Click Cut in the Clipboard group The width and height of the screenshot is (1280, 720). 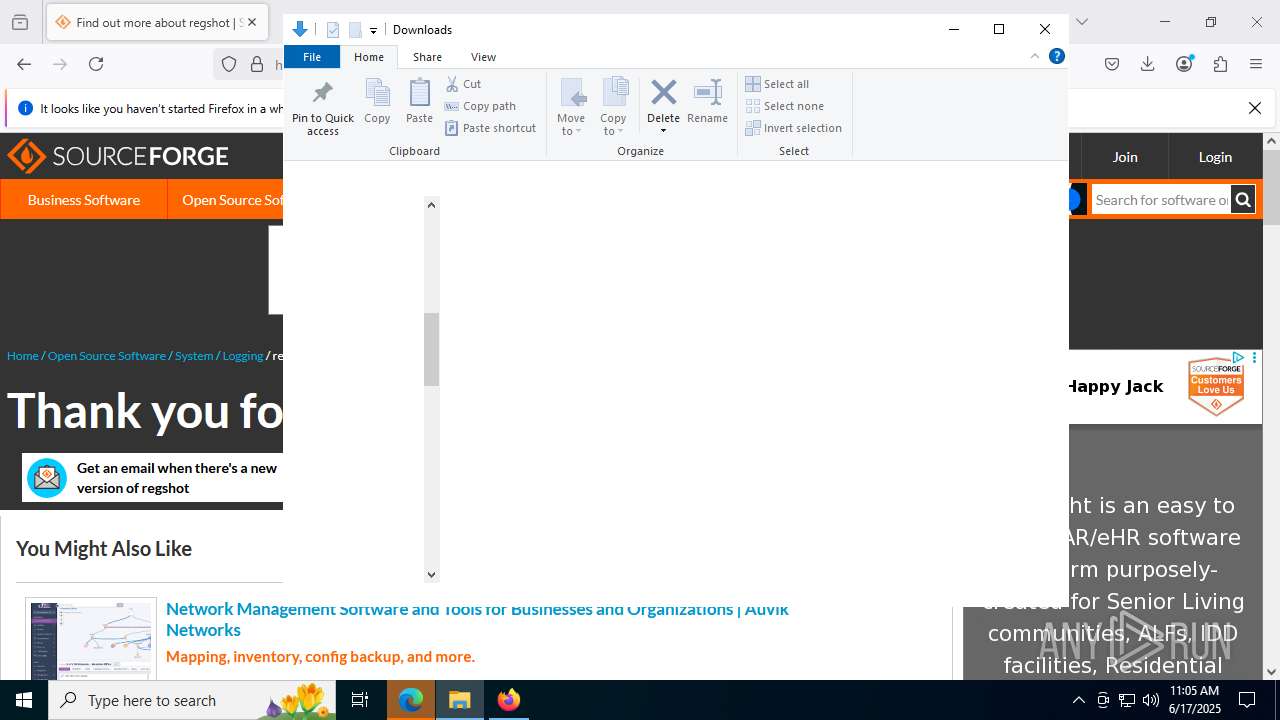pyautogui.click(x=463, y=84)
